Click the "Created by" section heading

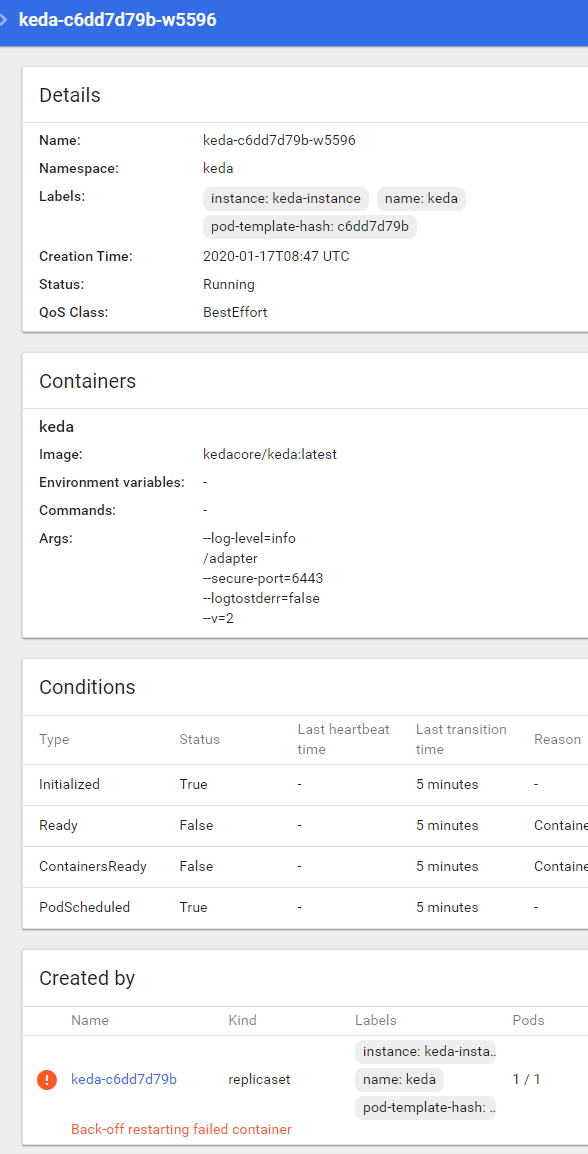pos(91,978)
